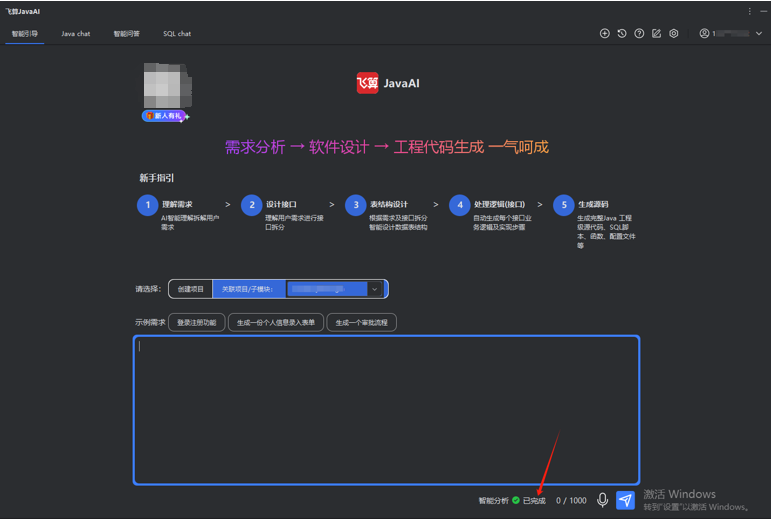Minimize the 飞算JavaAI panel

pyautogui.click(x=764, y=11)
